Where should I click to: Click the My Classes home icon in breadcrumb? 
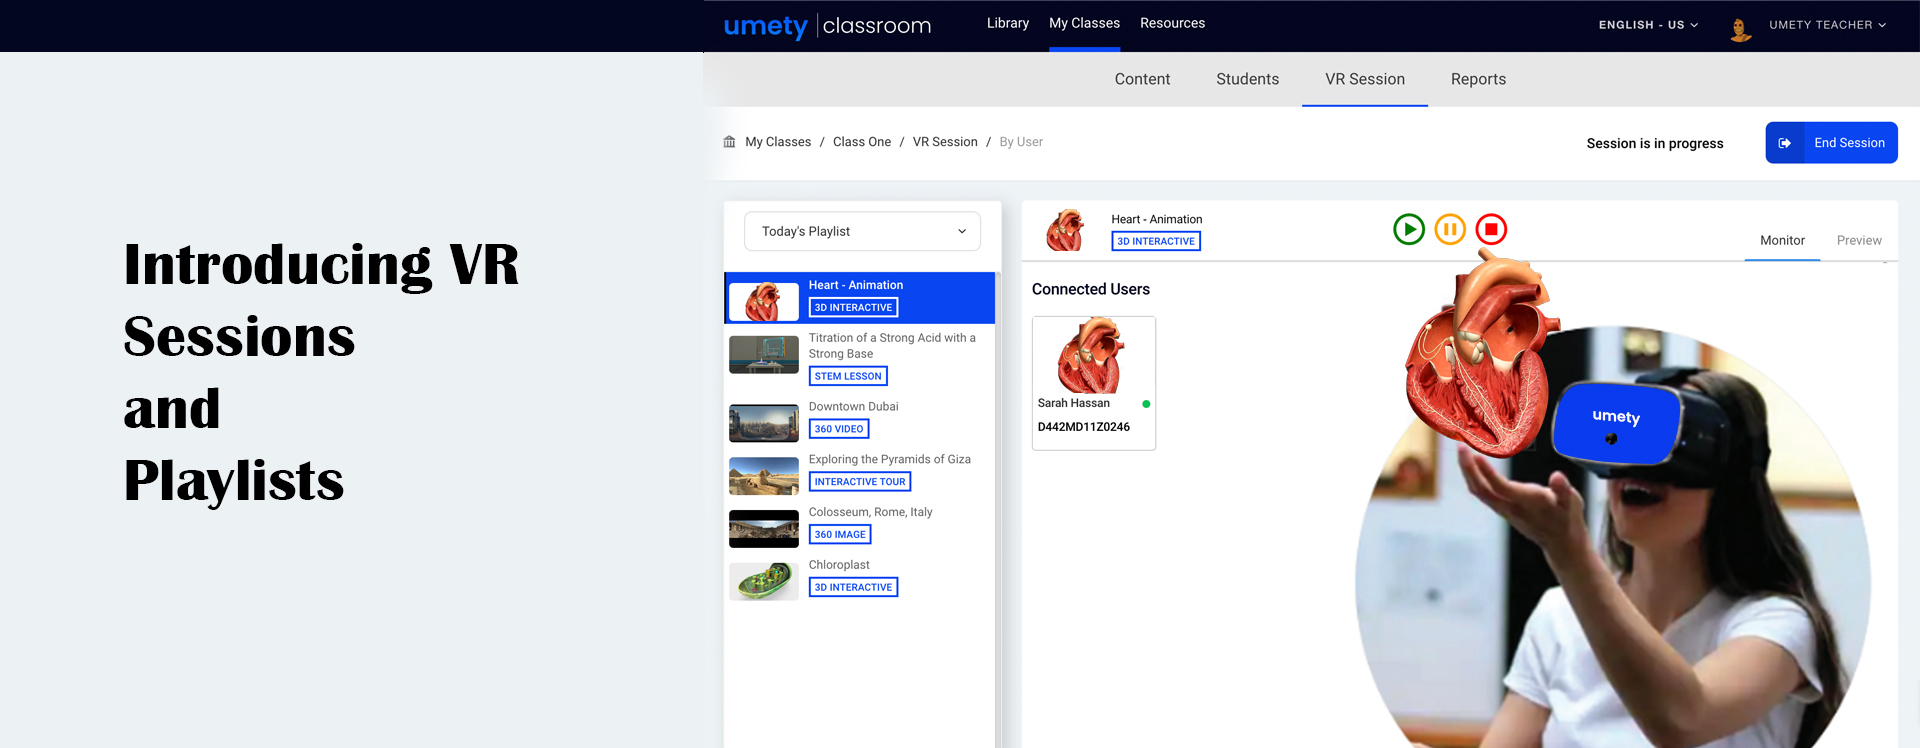point(729,142)
